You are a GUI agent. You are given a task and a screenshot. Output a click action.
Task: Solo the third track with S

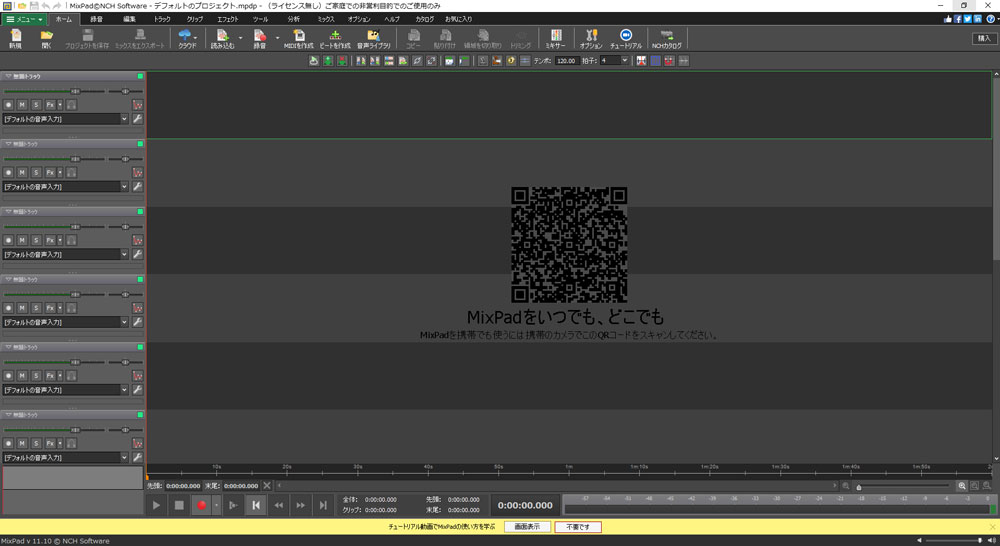coord(36,240)
